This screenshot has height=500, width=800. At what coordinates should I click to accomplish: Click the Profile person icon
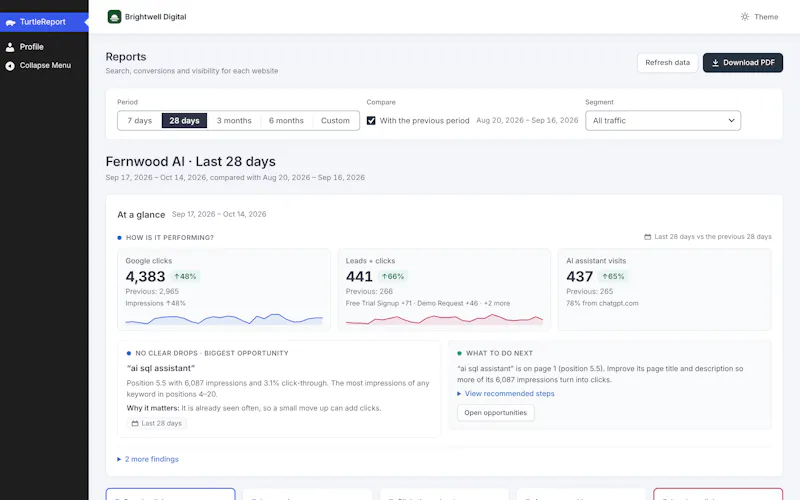(x=10, y=47)
